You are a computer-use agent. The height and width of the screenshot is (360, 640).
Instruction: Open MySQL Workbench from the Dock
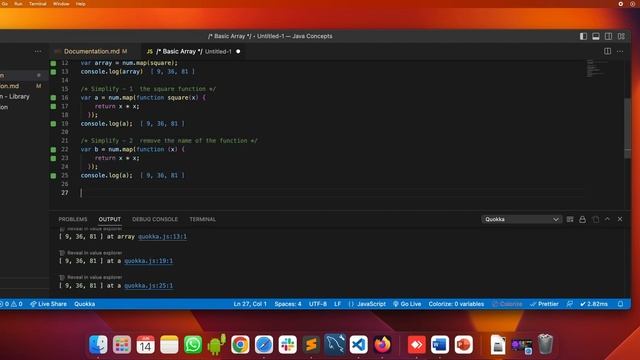click(335, 344)
